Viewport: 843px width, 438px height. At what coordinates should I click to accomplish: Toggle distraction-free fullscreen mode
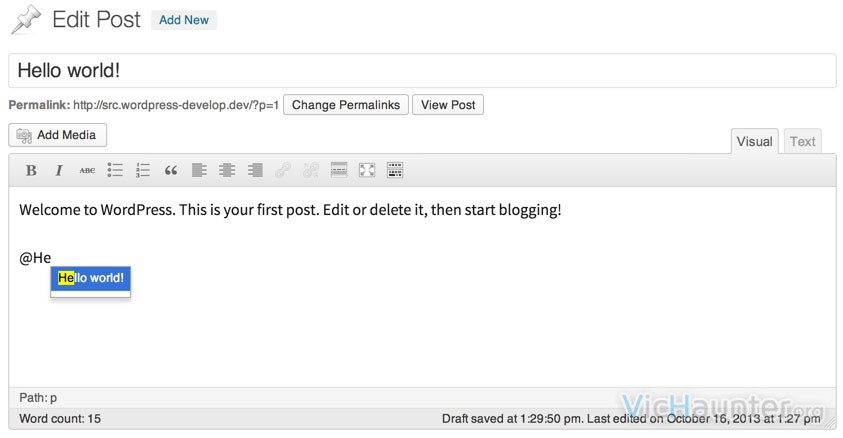tap(367, 170)
